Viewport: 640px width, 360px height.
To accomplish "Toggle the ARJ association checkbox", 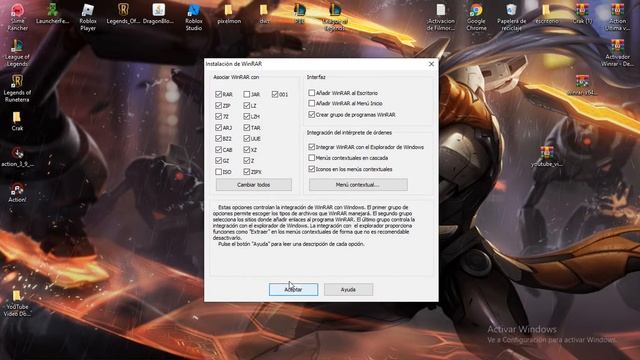I will click(218, 127).
